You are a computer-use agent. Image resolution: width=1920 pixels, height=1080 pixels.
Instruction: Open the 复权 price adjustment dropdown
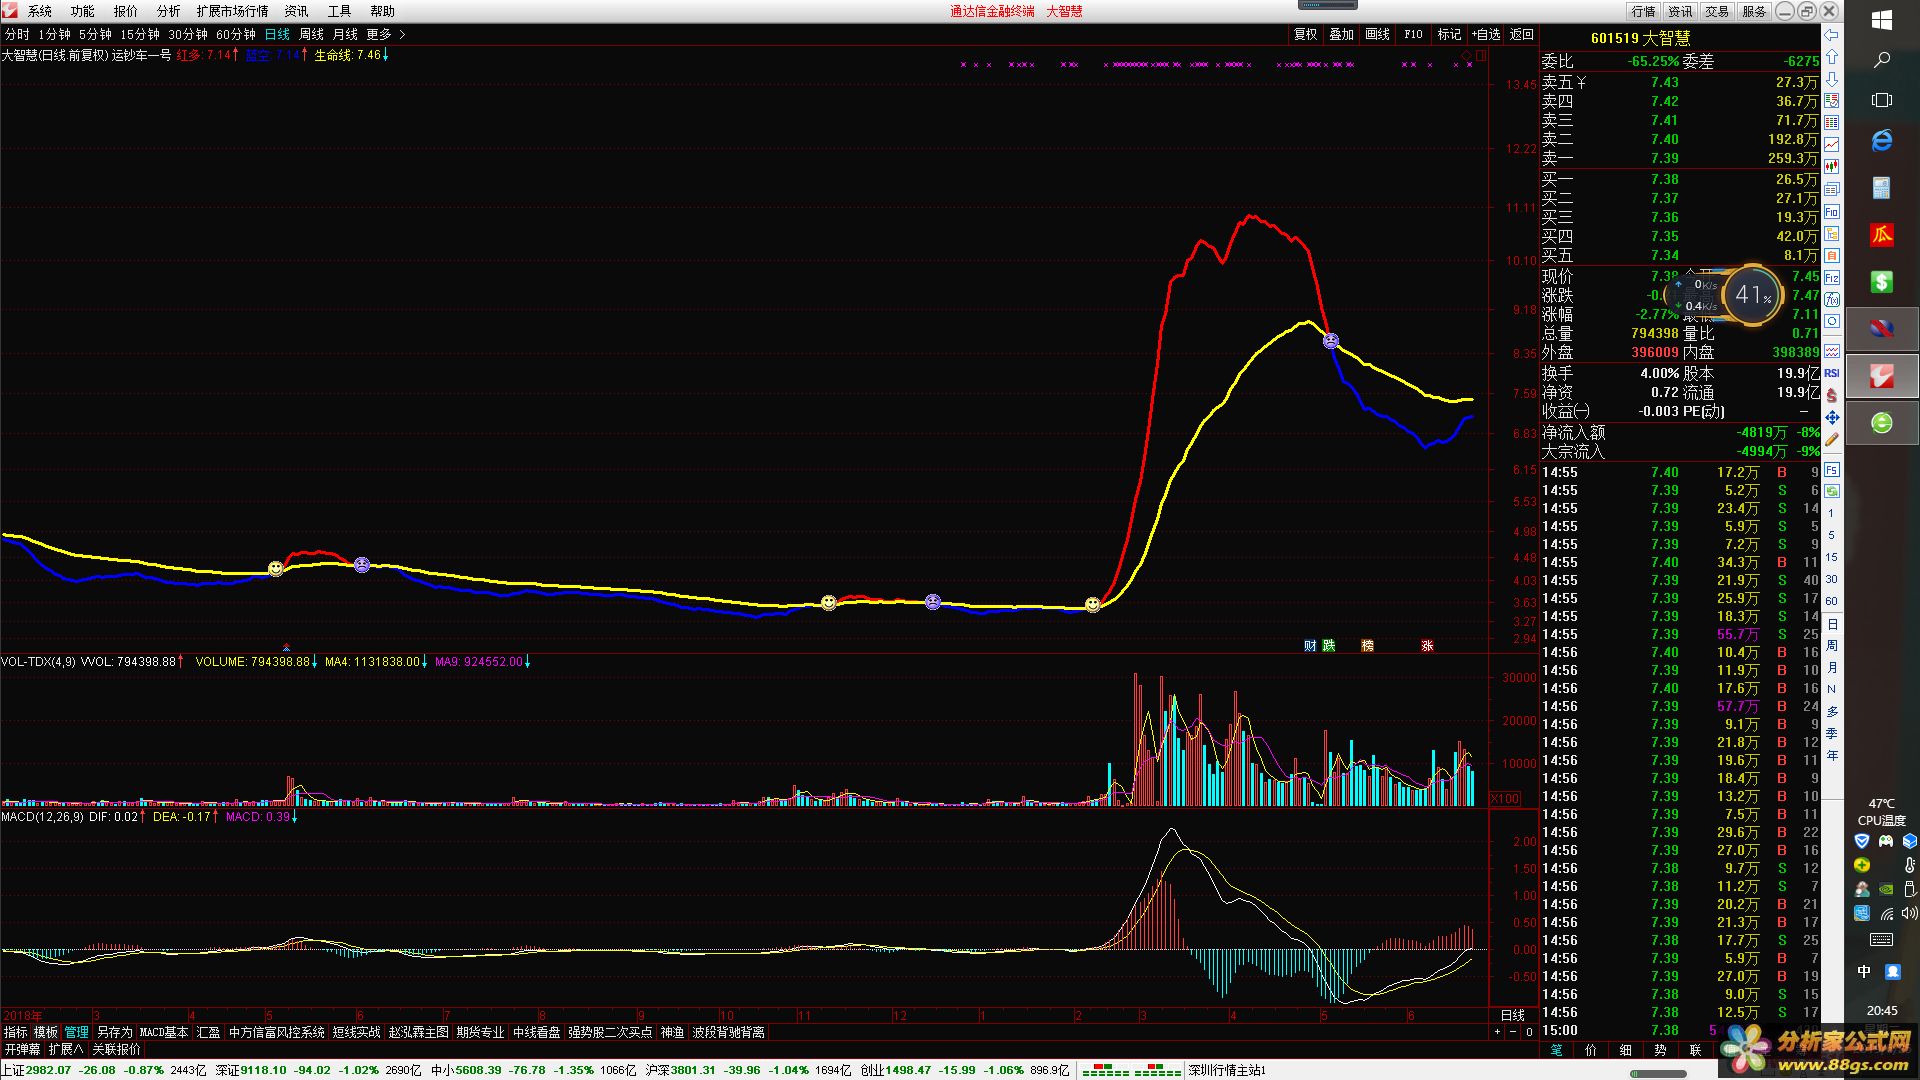(x=1305, y=34)
